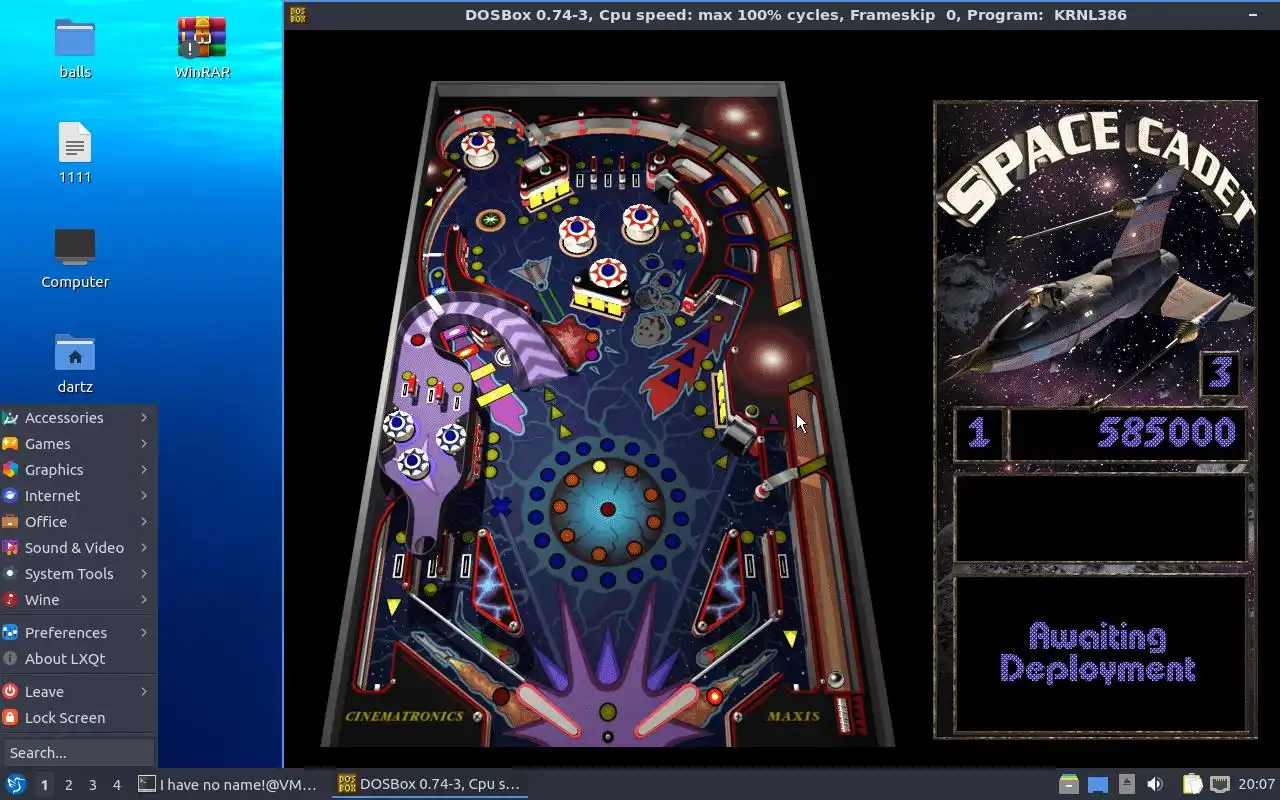Screen dimensions: 1280x800
Task: Click the MAXIS label on table
Action: pos(794,716)
